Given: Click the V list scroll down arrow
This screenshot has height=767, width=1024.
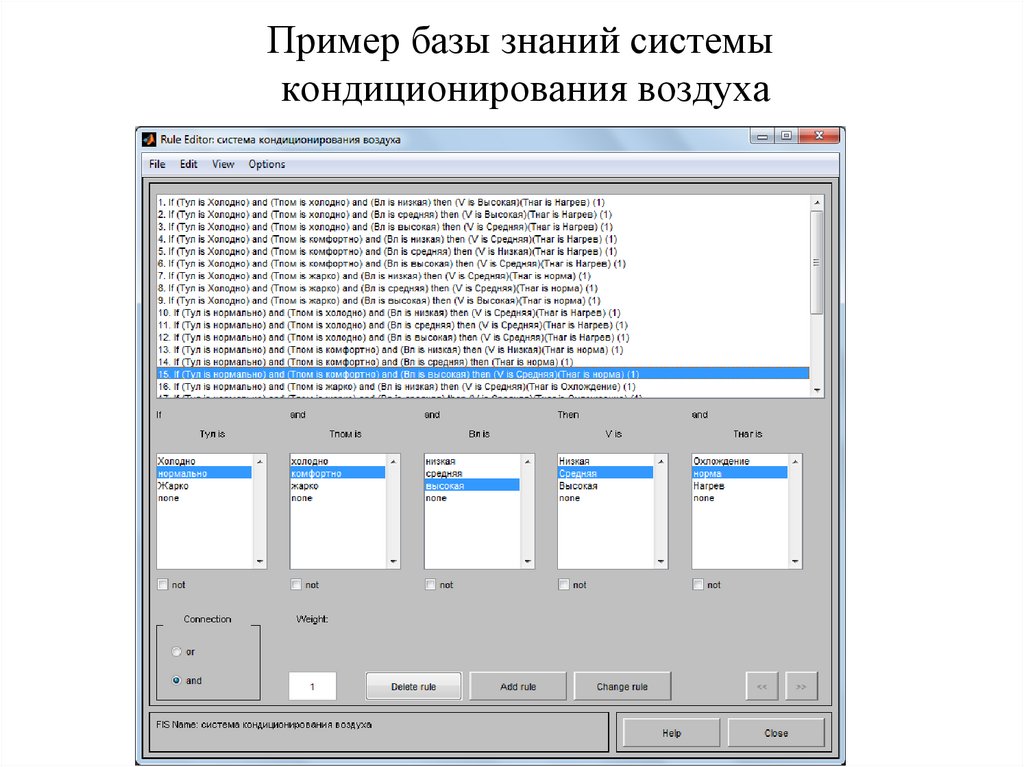Looking at the screenshot, I should pos(660,561).
